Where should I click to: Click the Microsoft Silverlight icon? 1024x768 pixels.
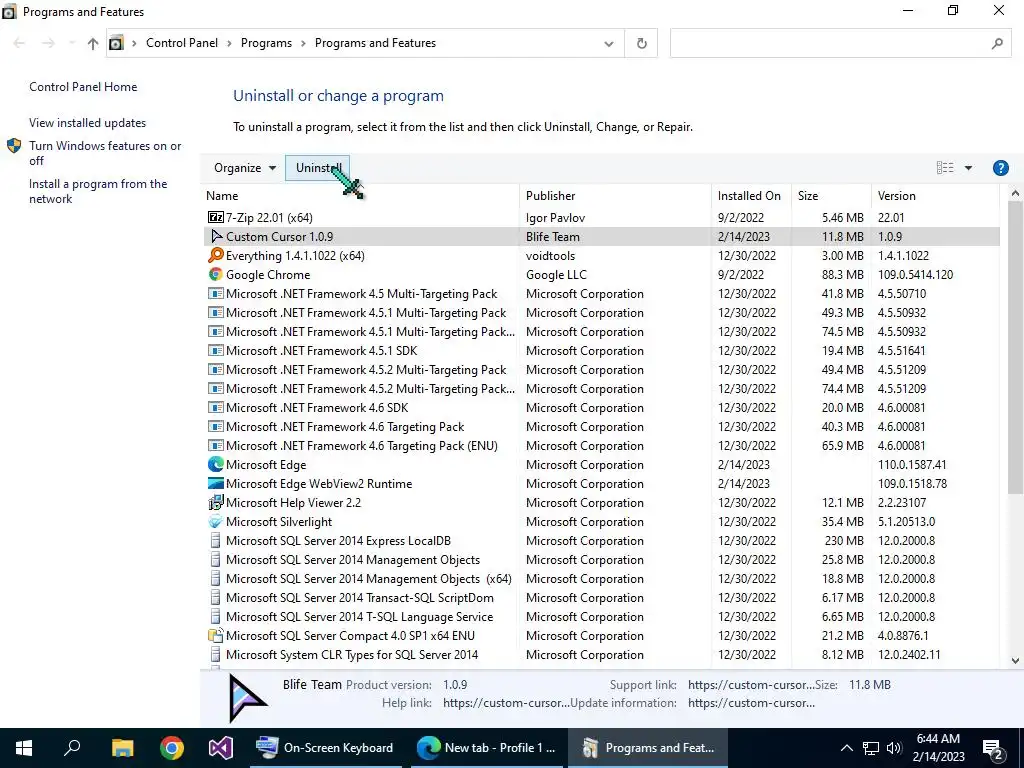[x=216, y=521]
